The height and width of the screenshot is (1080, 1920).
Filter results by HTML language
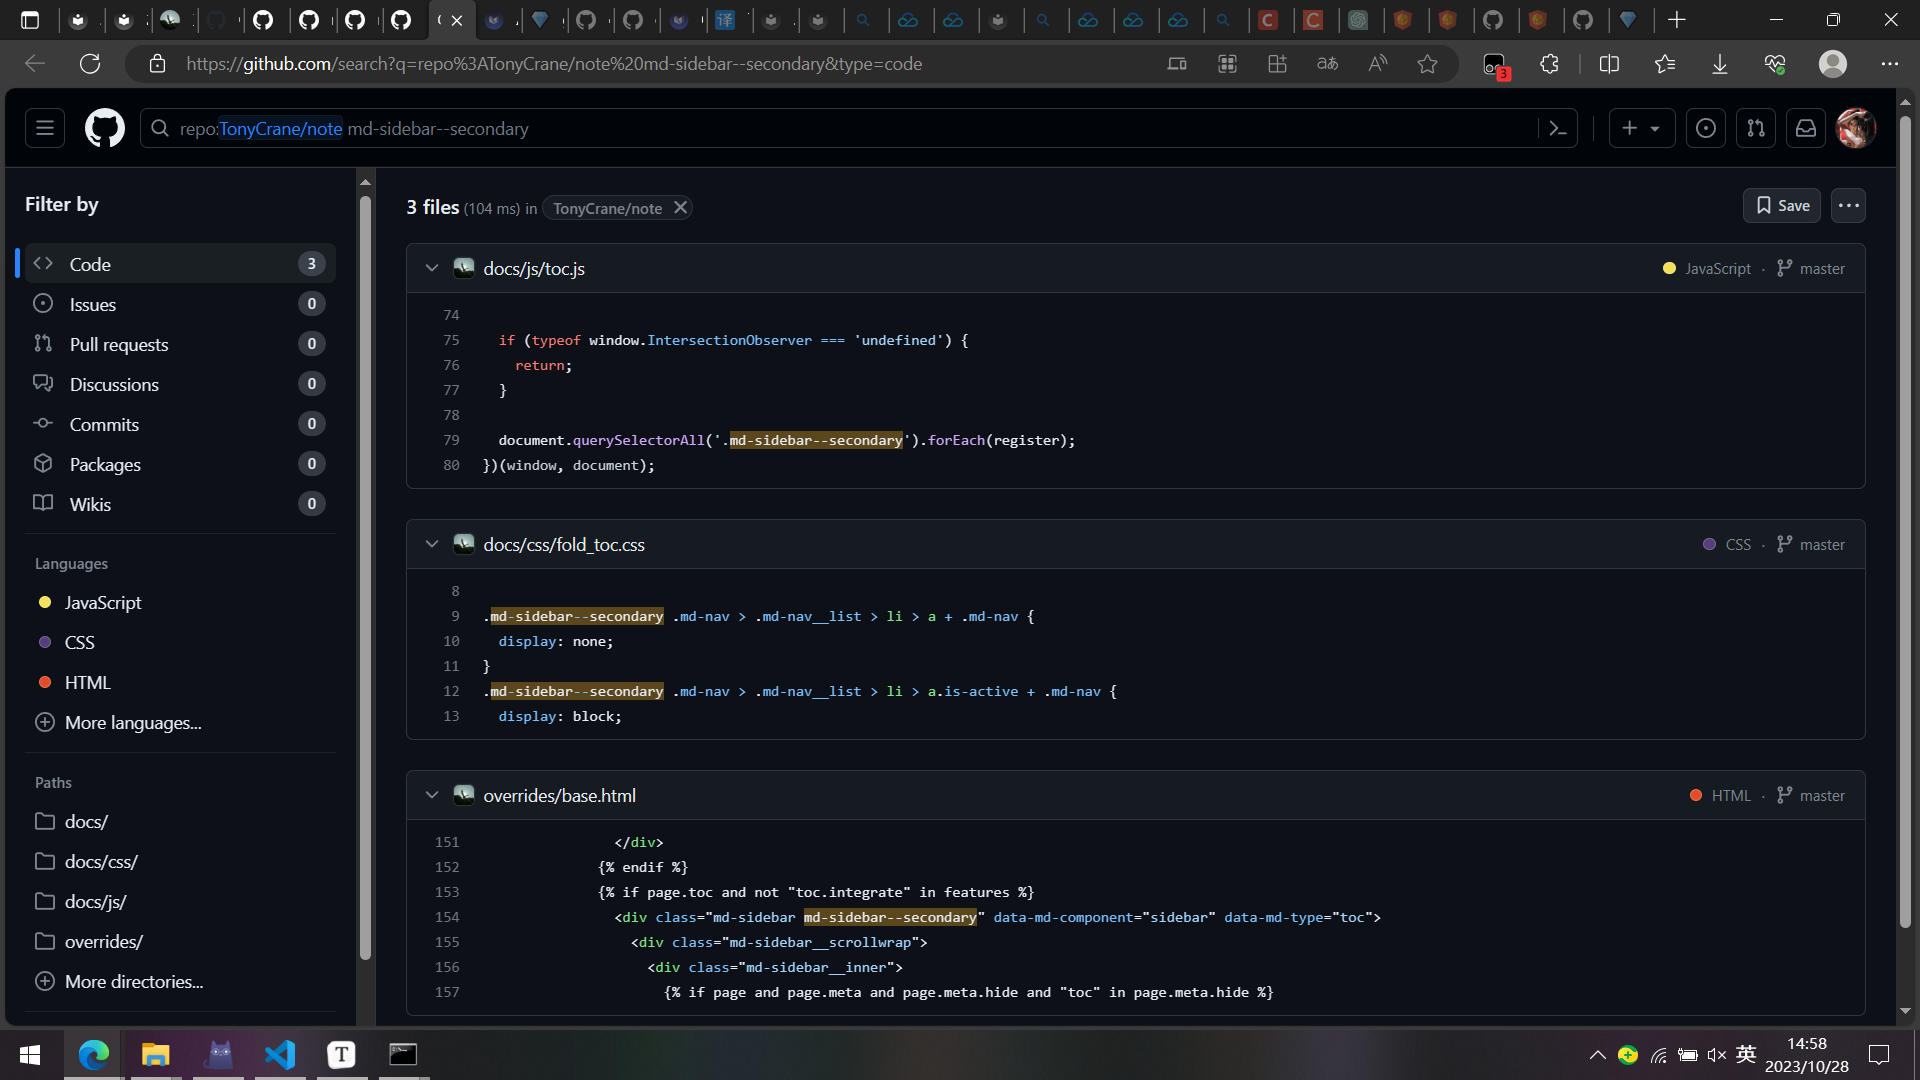click(88, 683)
